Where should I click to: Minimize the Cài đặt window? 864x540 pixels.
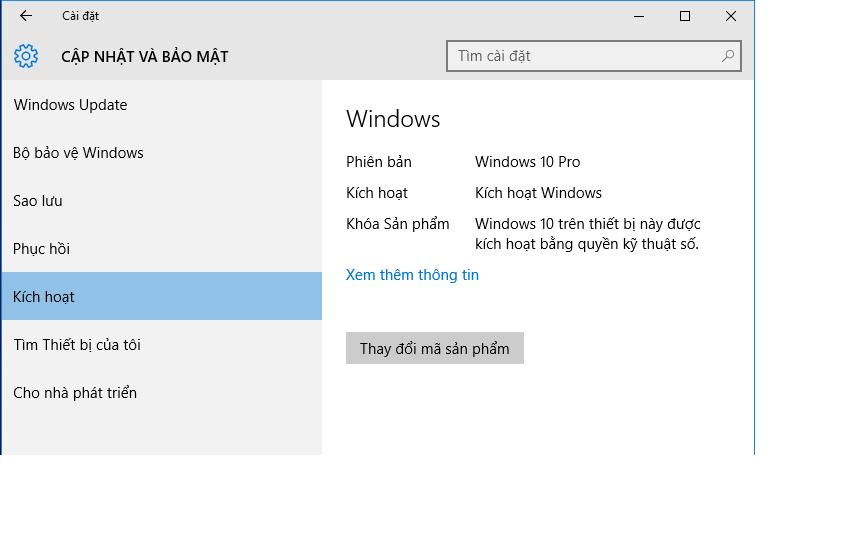point(639,16)
